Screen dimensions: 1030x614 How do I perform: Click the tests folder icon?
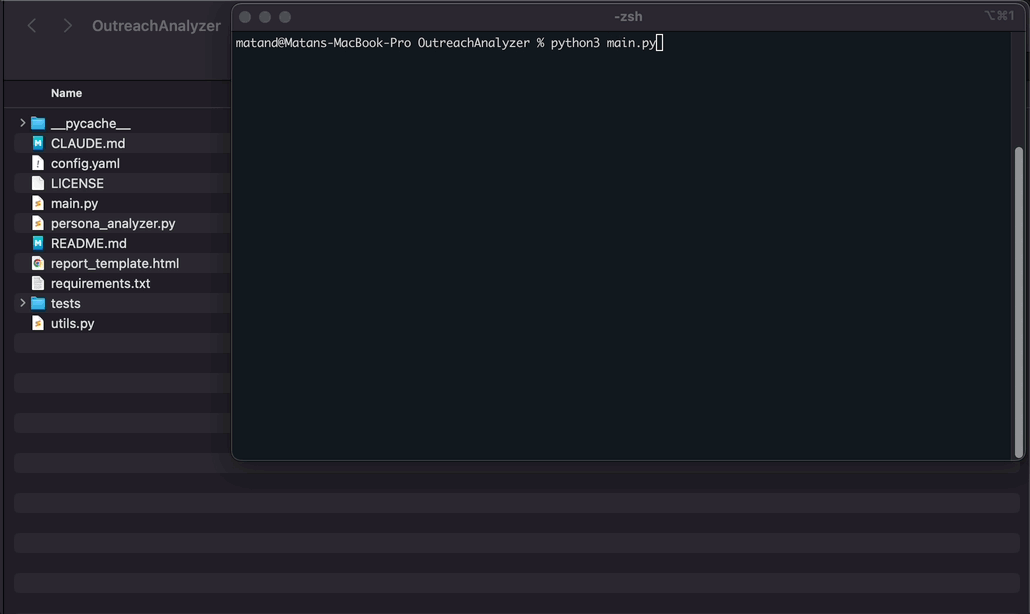point(38,303)
